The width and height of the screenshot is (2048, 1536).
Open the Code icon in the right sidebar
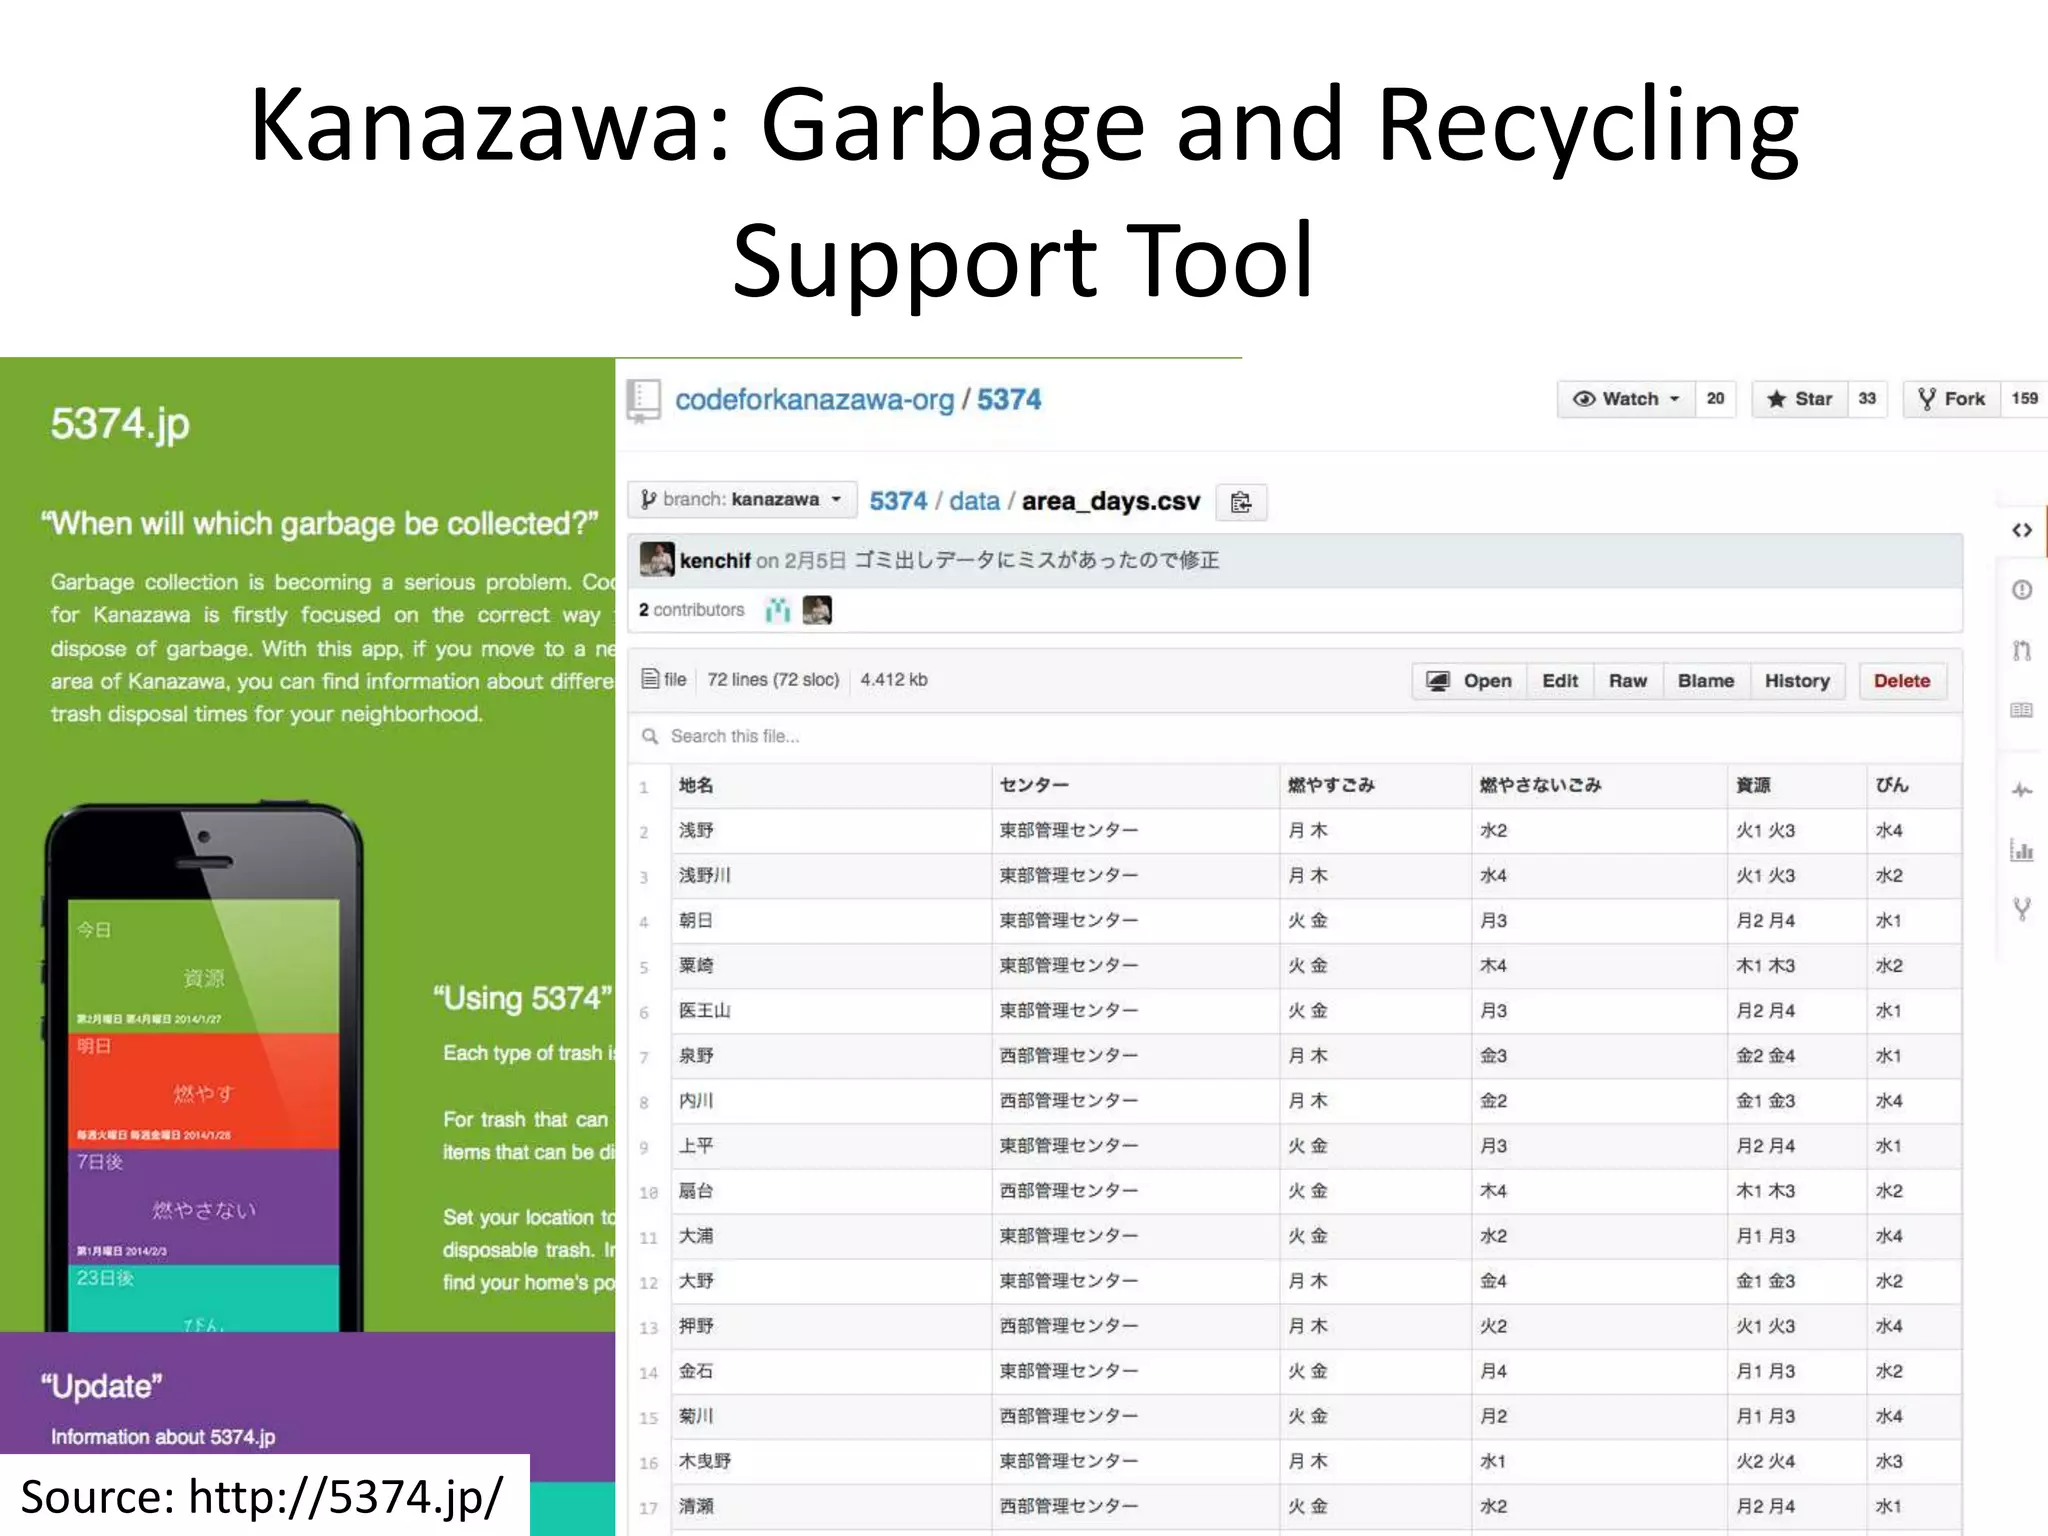pyautogui.click(x=2022, y=530)
